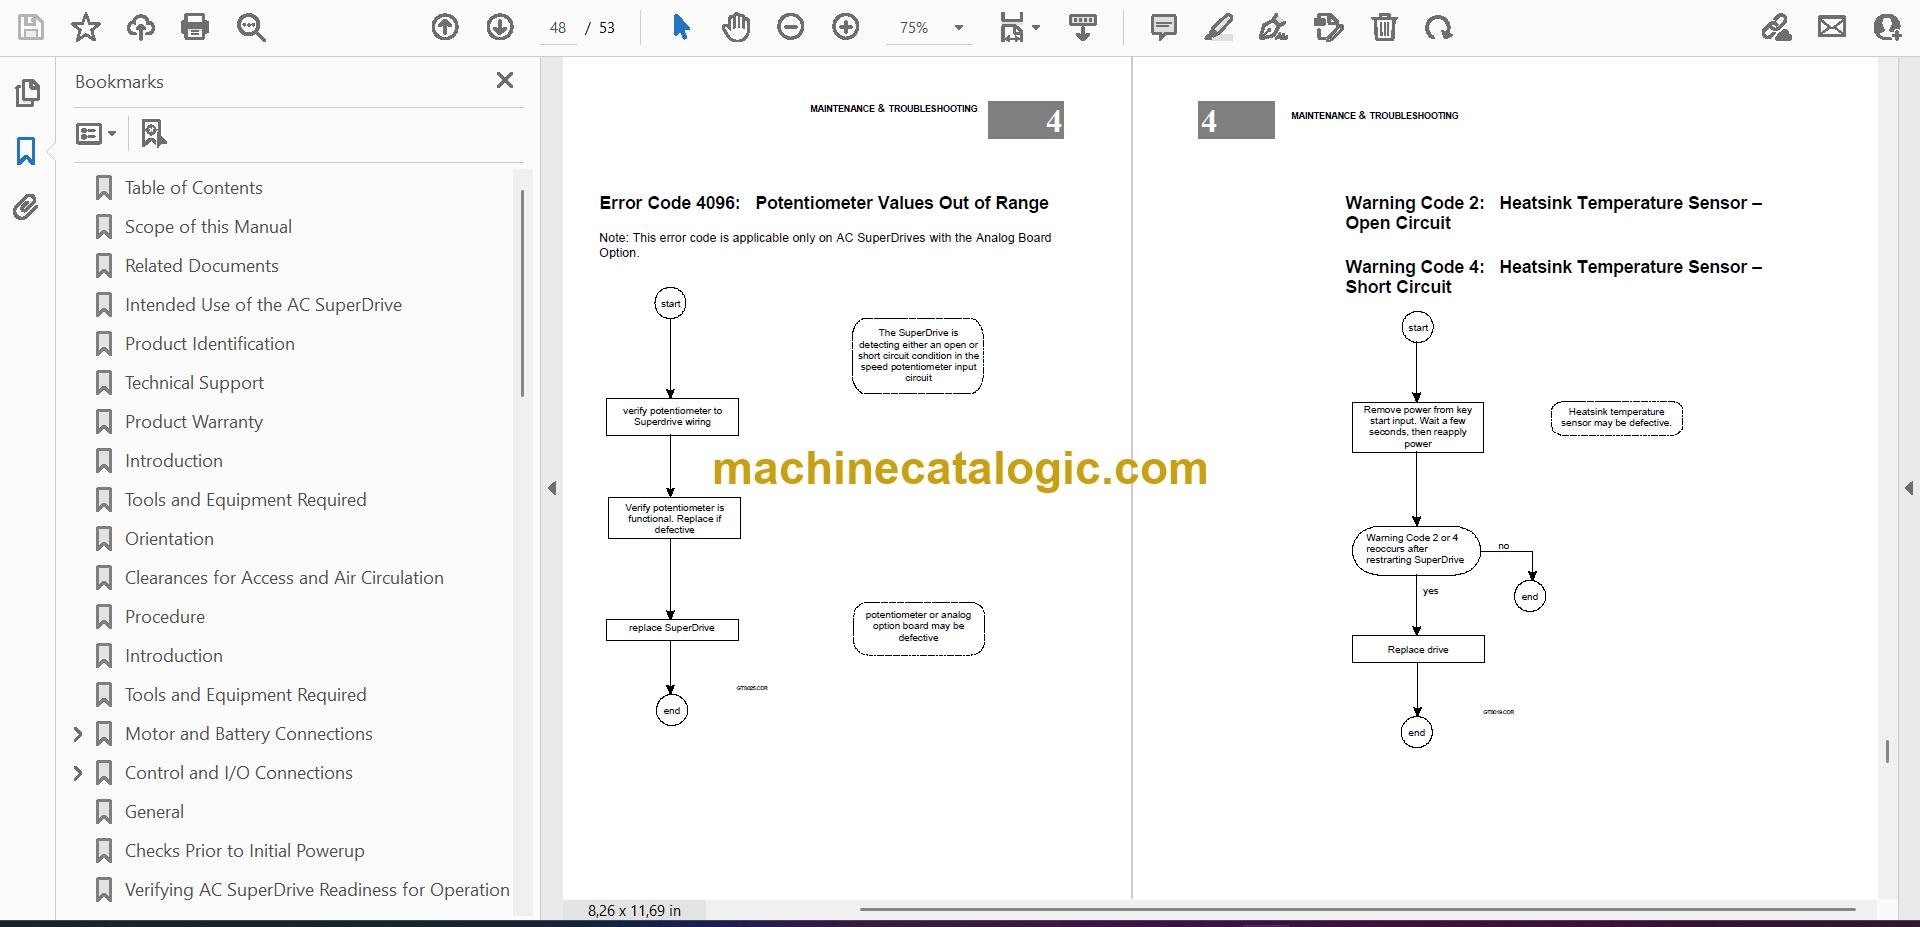Click the document horizontal scrollbar

coord(1357,910)
